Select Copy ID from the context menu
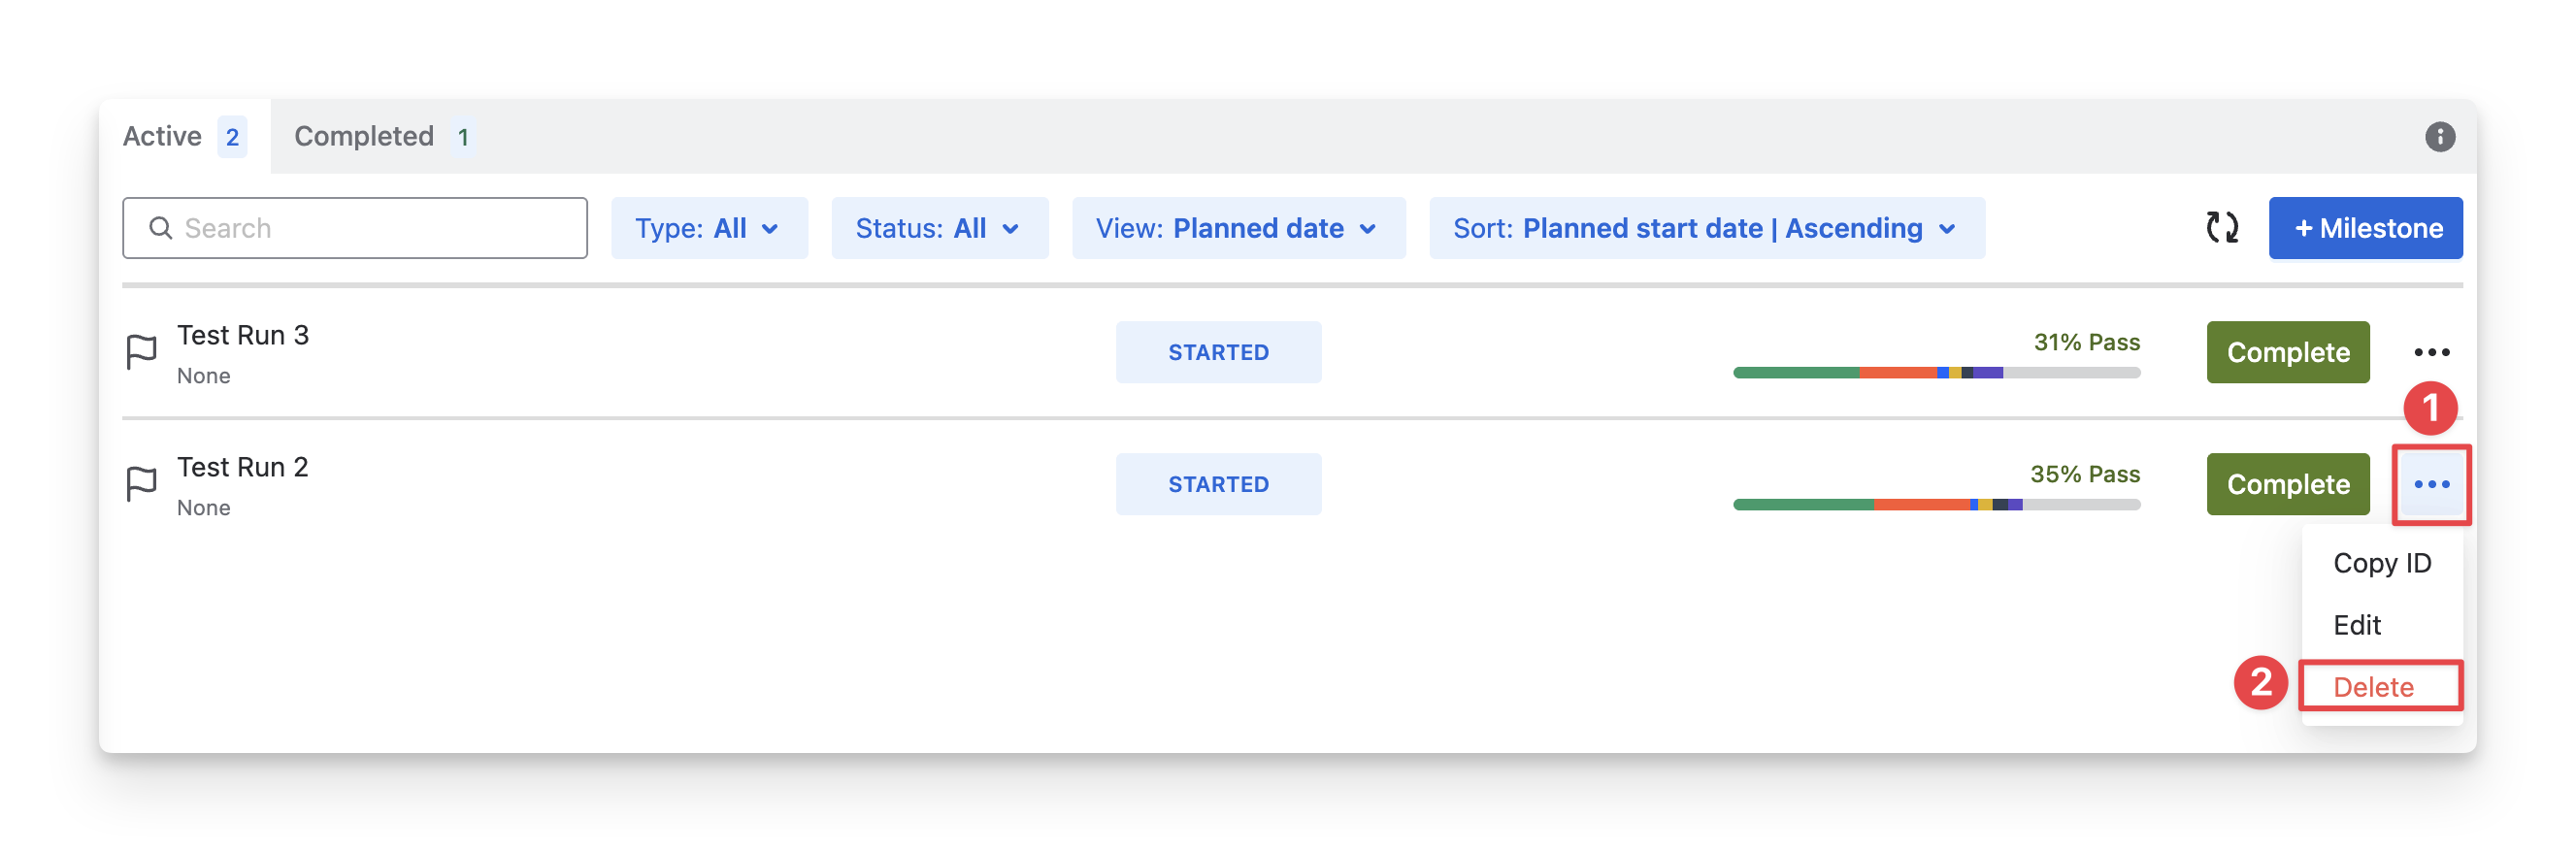This screenshot has width=2576, height=852. pos(2381,563)
